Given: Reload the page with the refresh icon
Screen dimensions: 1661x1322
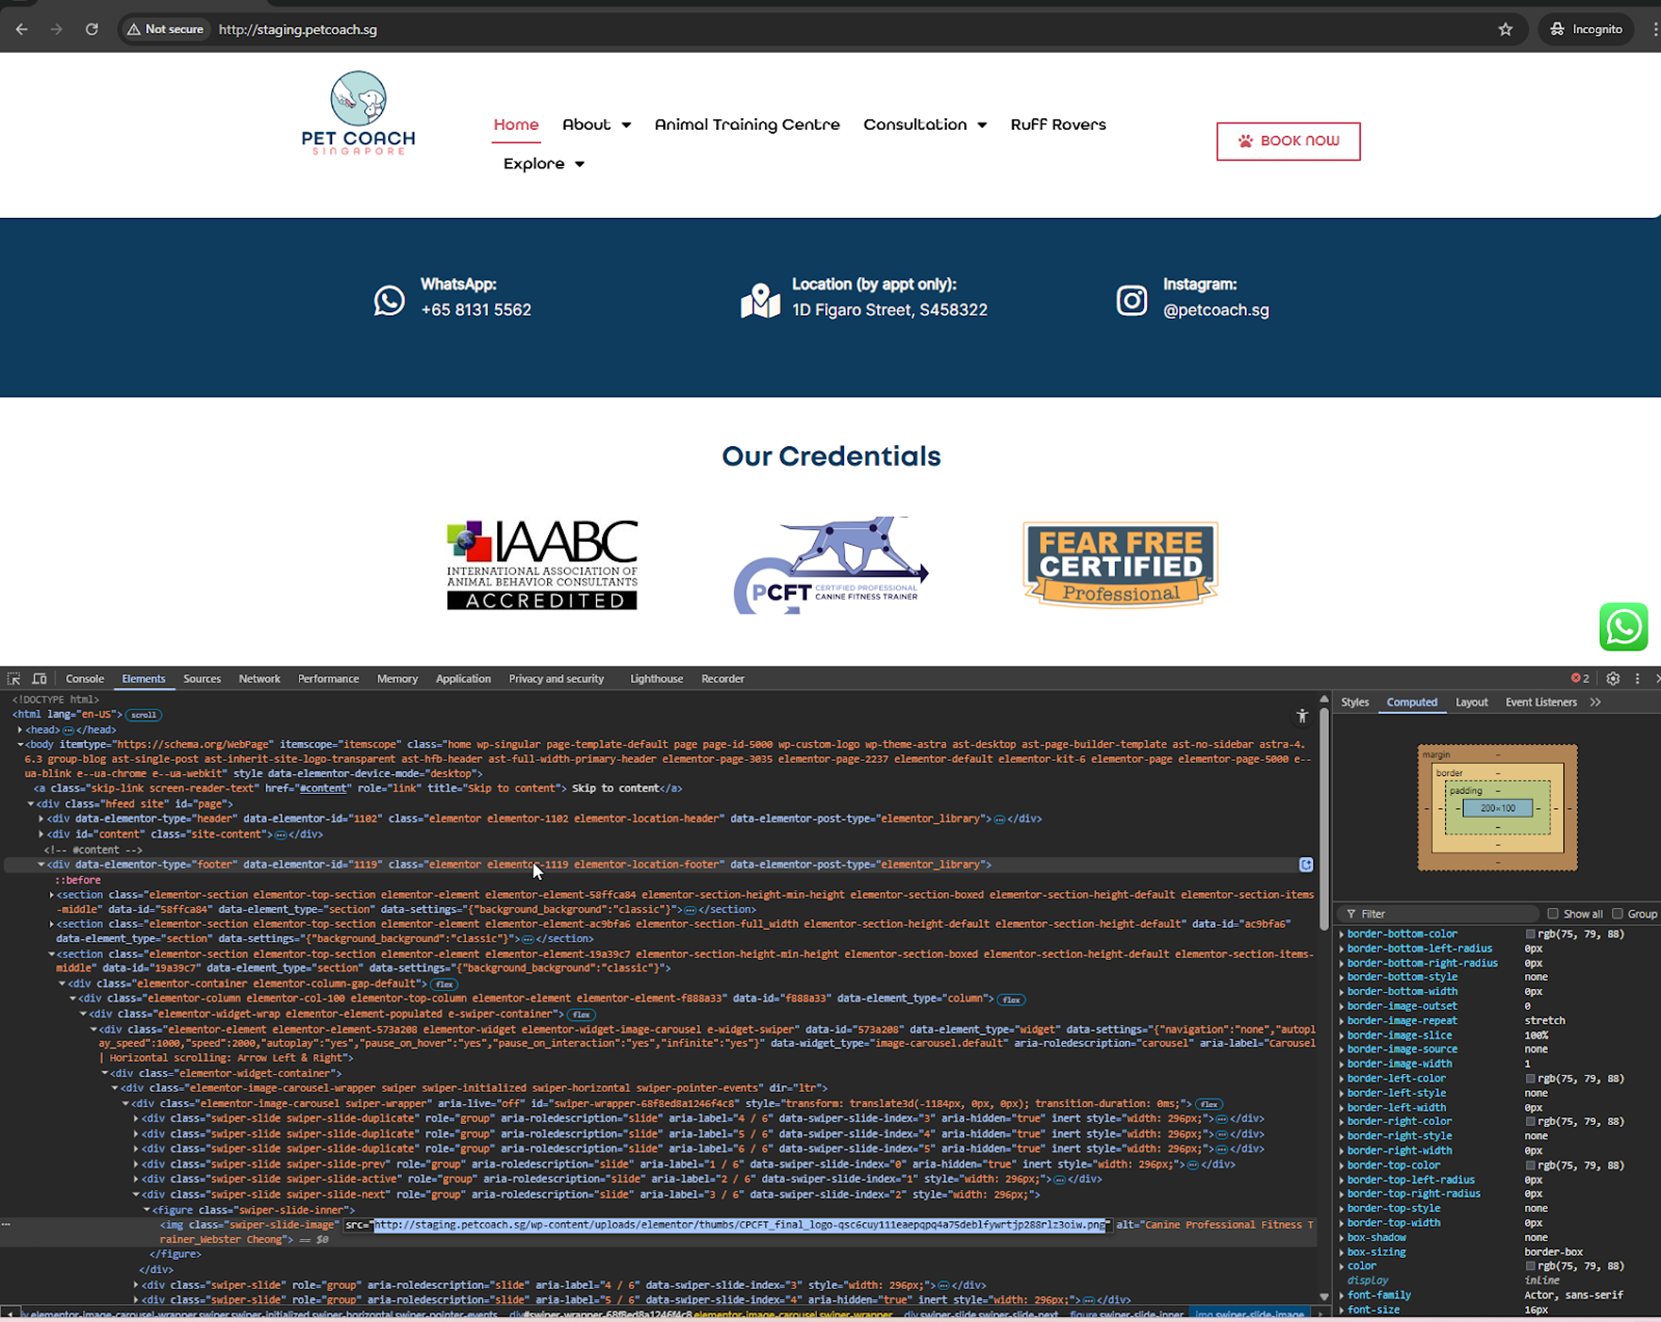Looking at the screenshot, I should 91,29.
